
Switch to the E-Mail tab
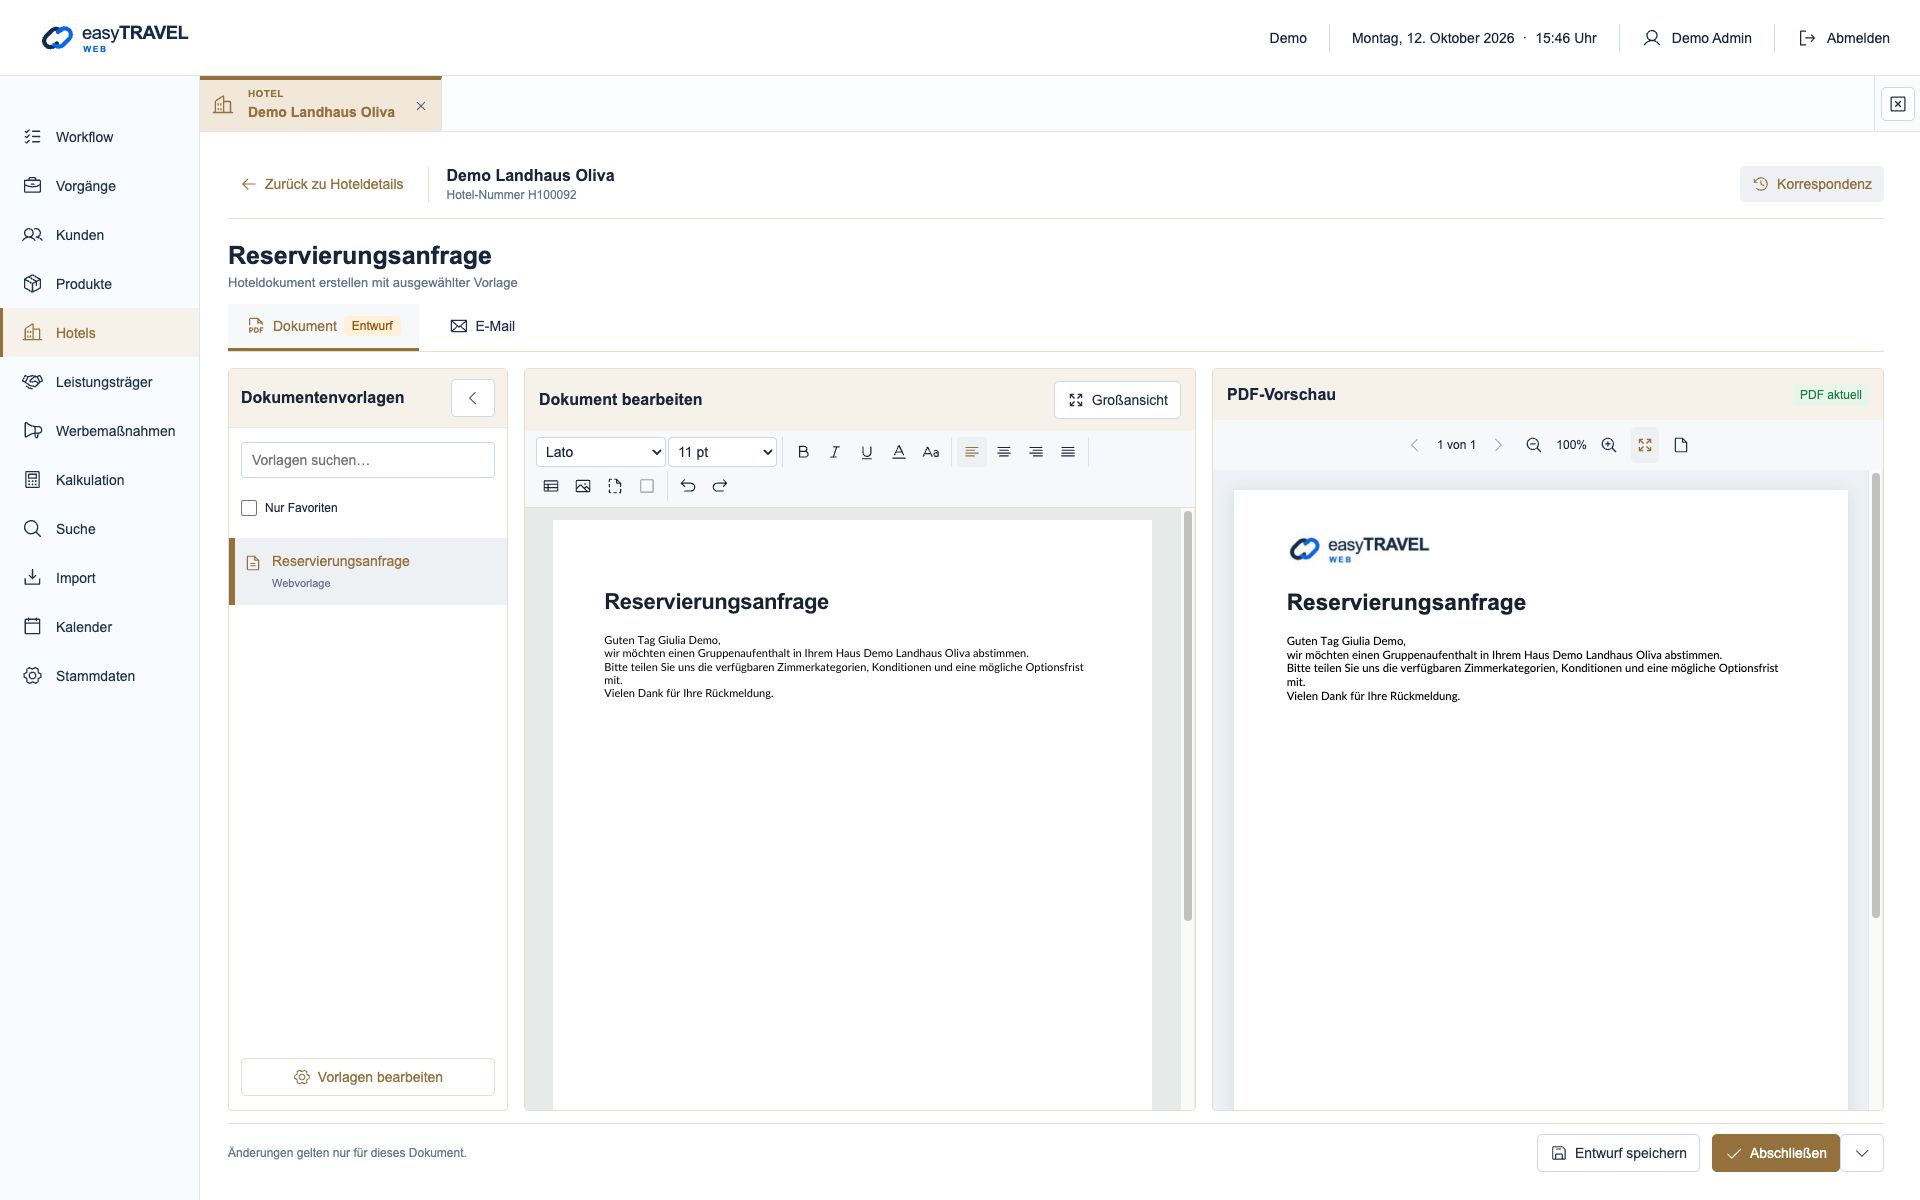[x=483, y=326]
